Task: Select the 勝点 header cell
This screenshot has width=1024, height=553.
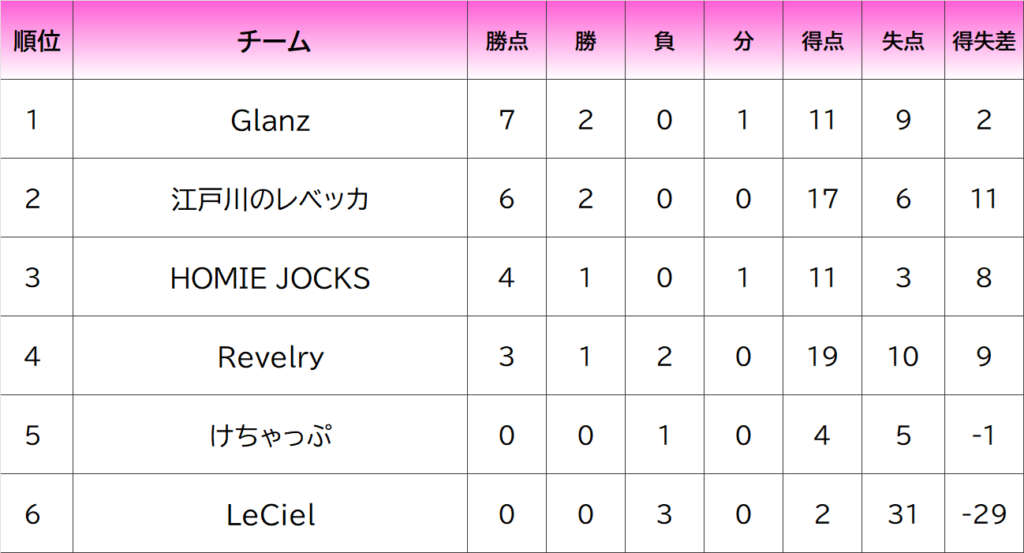Action: tap(507, 40)
